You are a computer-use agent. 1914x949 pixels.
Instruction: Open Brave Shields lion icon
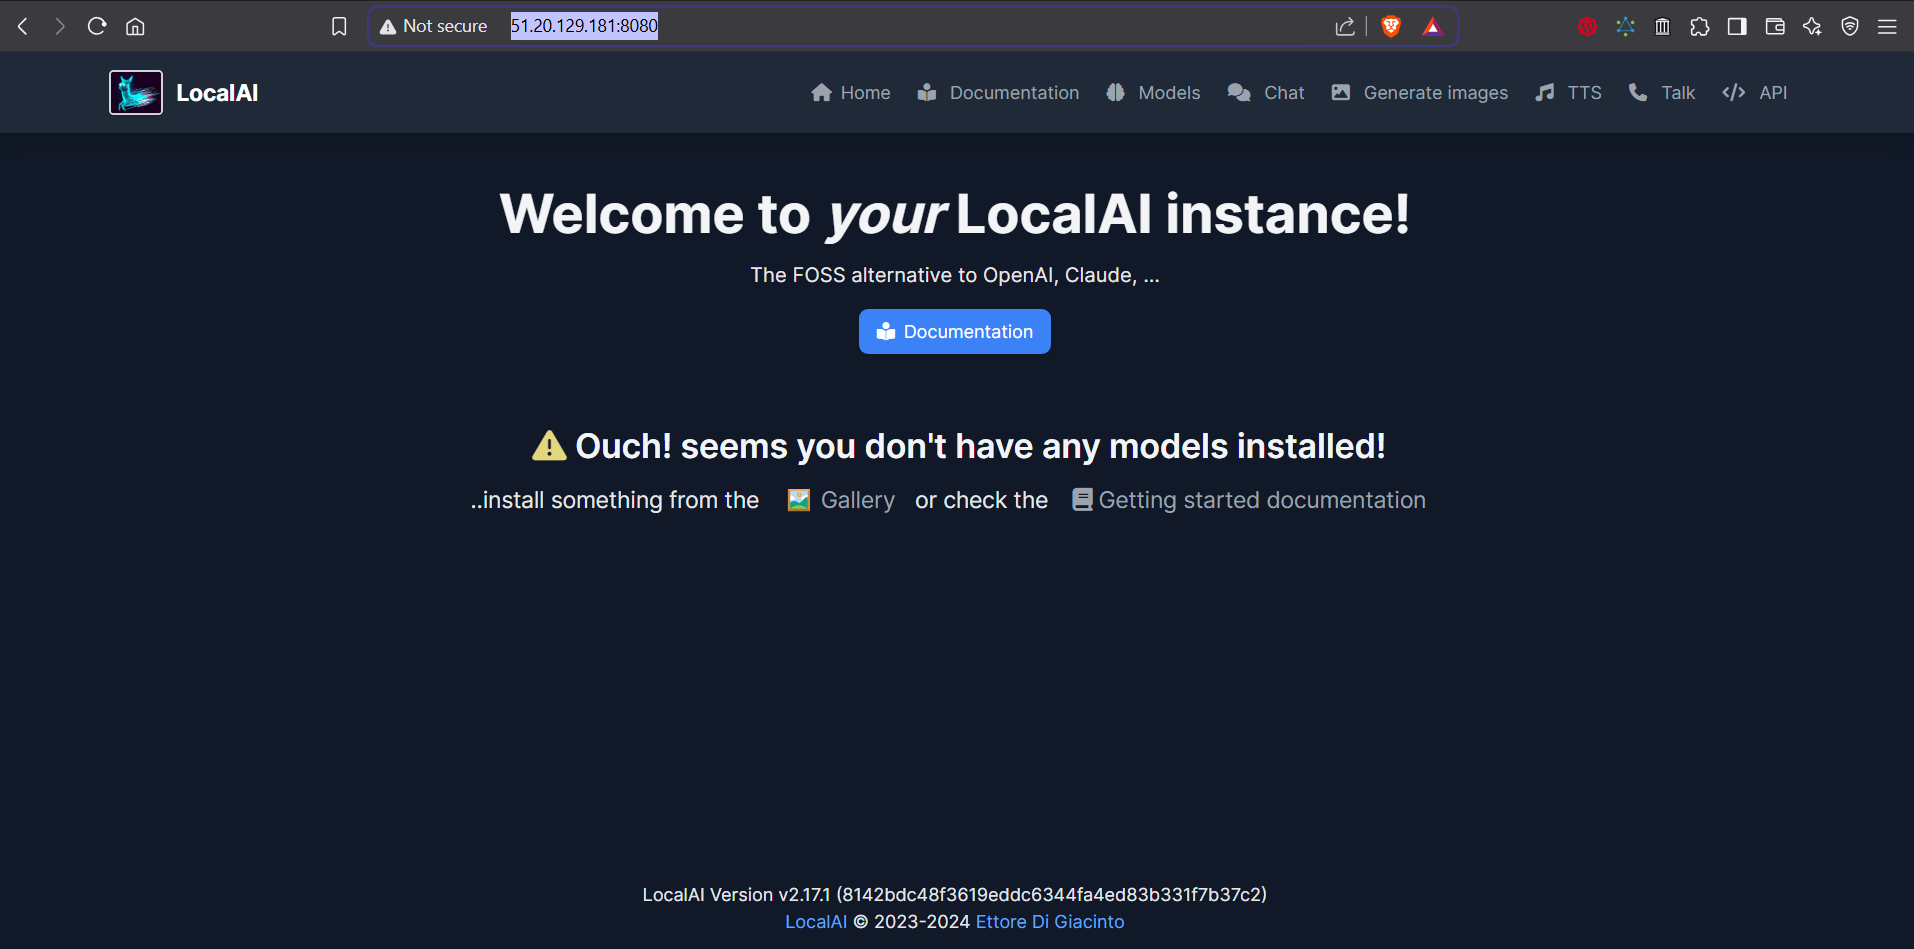[x=1391, y=26]
